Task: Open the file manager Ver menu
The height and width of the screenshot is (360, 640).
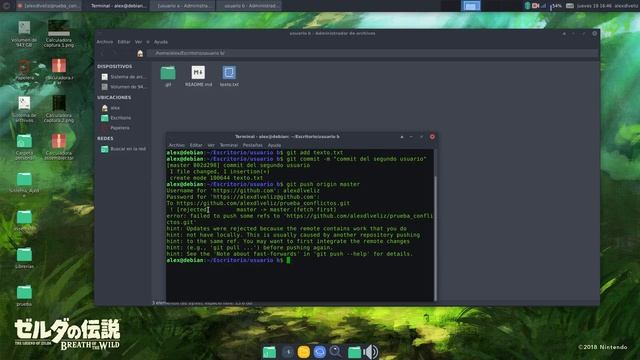Action: tap(138, 42)
